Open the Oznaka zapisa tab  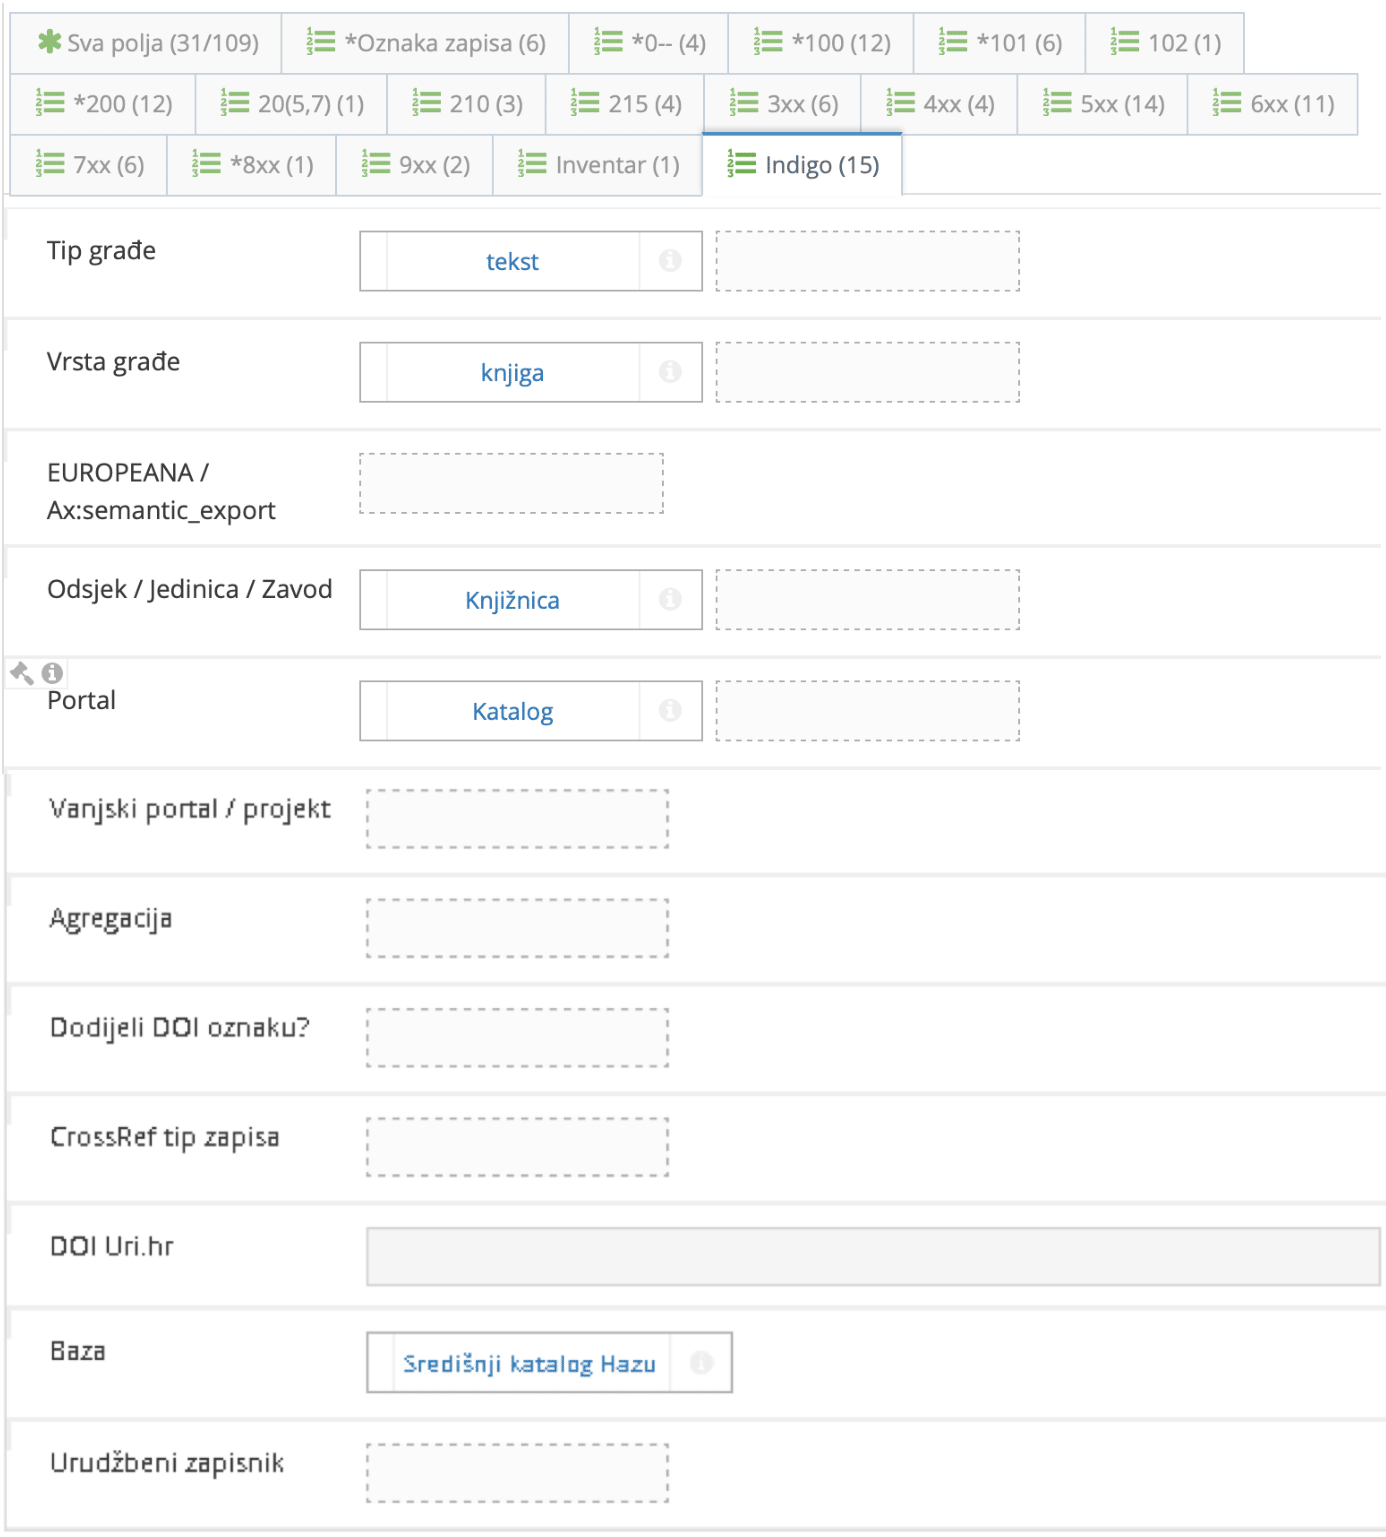[423, 43]
